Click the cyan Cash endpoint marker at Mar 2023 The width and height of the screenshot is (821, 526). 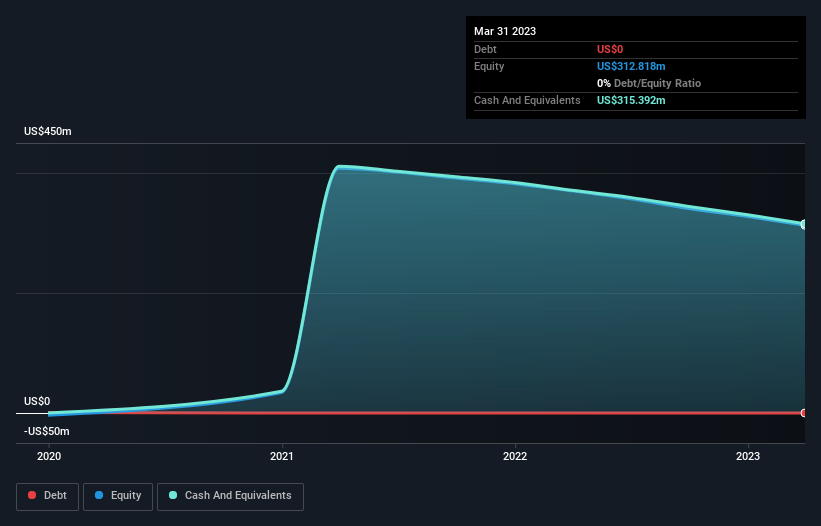[x=804, y=225]
